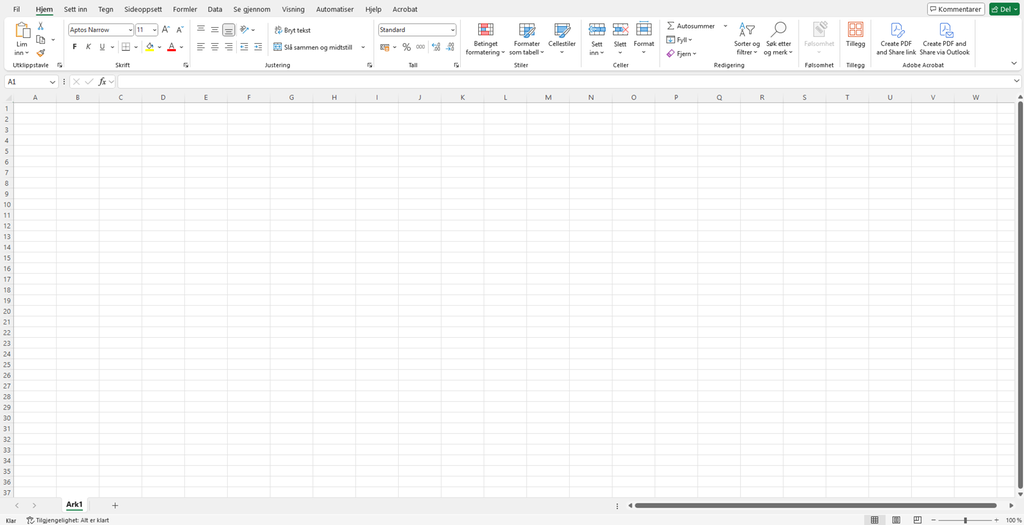Viewport: 1024px width, 525px height.
Task: Toggle italic formatting (K)
Action: click(x=88, y=47)
